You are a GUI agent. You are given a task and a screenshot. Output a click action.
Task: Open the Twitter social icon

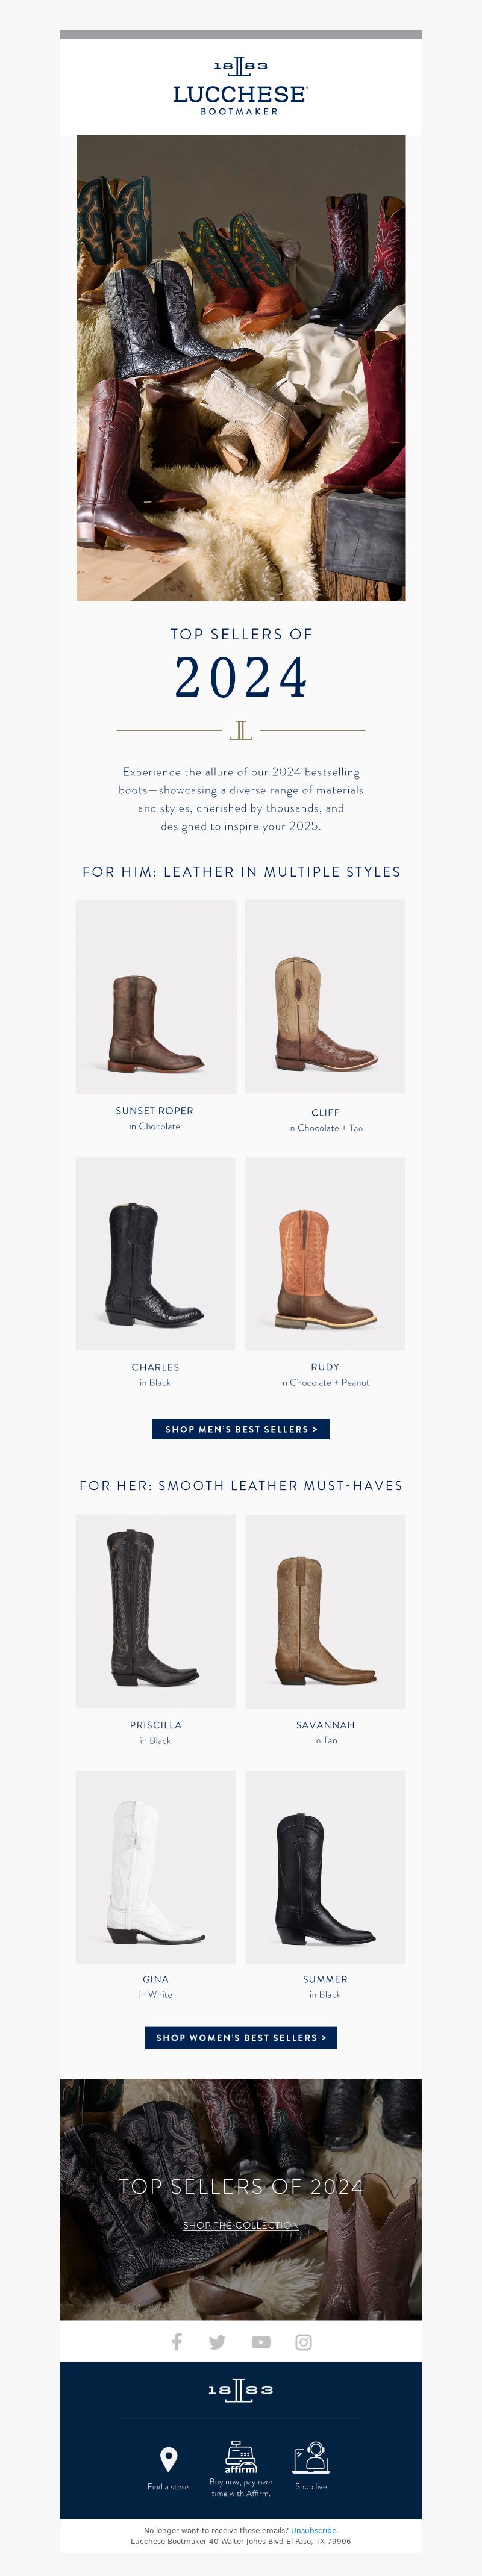click(x=217, y=2342)
